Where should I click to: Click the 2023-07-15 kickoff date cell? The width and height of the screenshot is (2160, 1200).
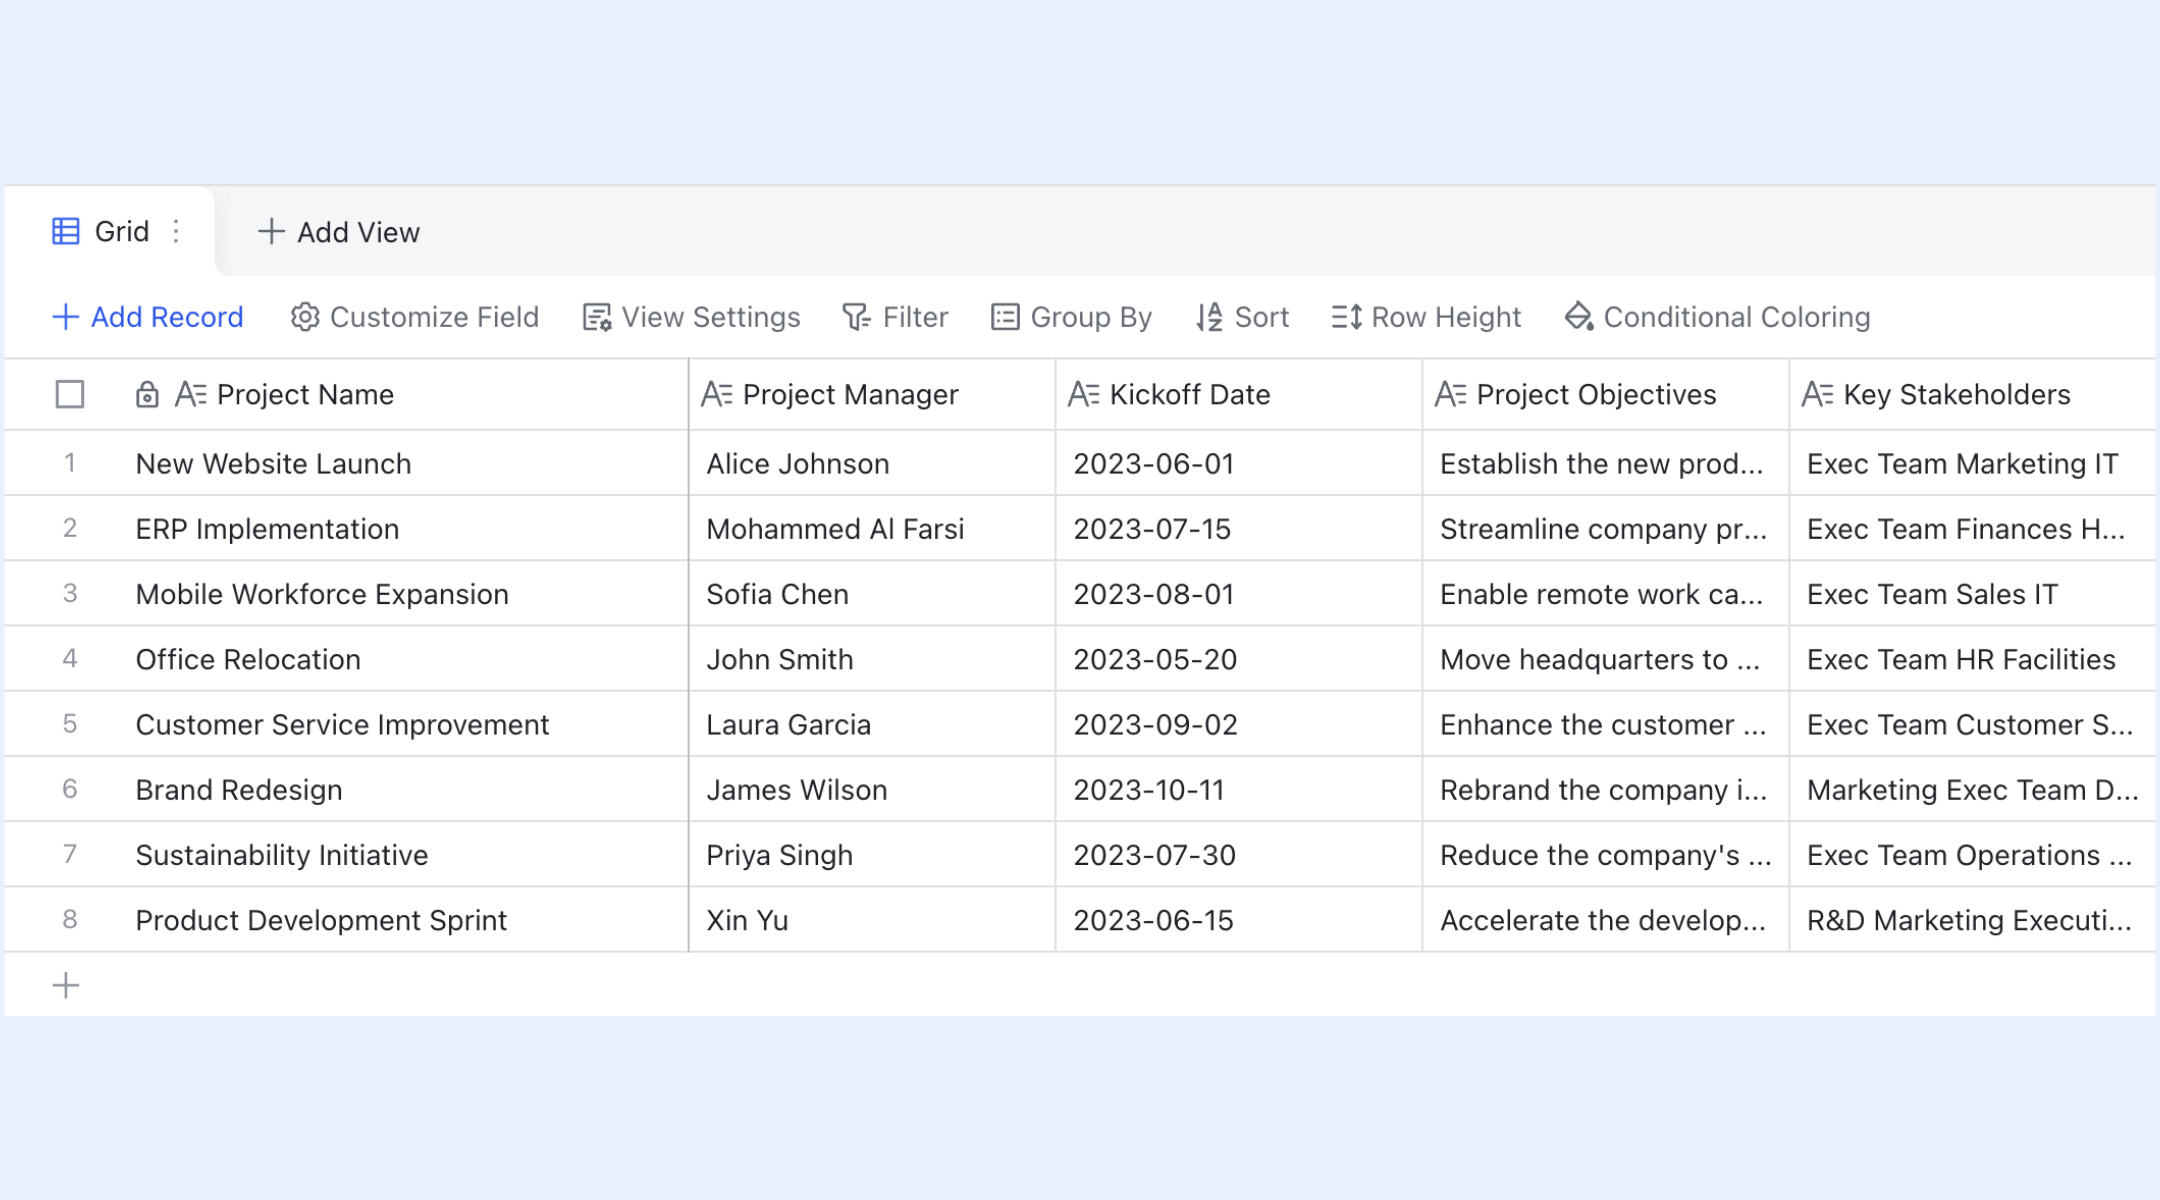1239,529
